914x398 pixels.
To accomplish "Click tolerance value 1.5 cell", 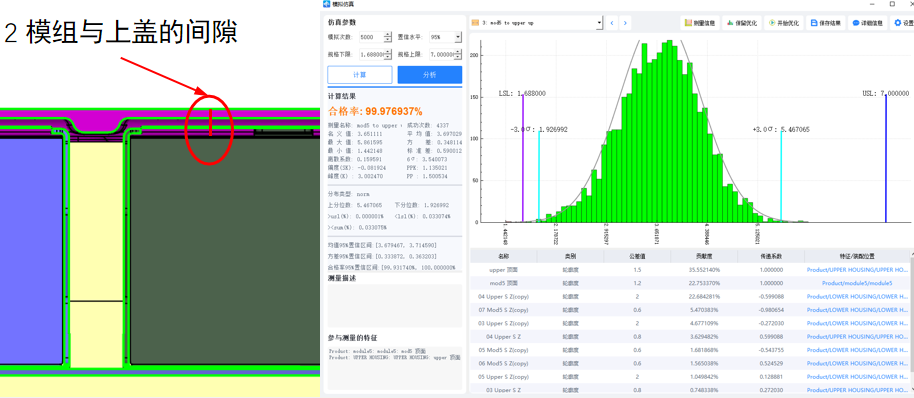I will click(637, 270).
